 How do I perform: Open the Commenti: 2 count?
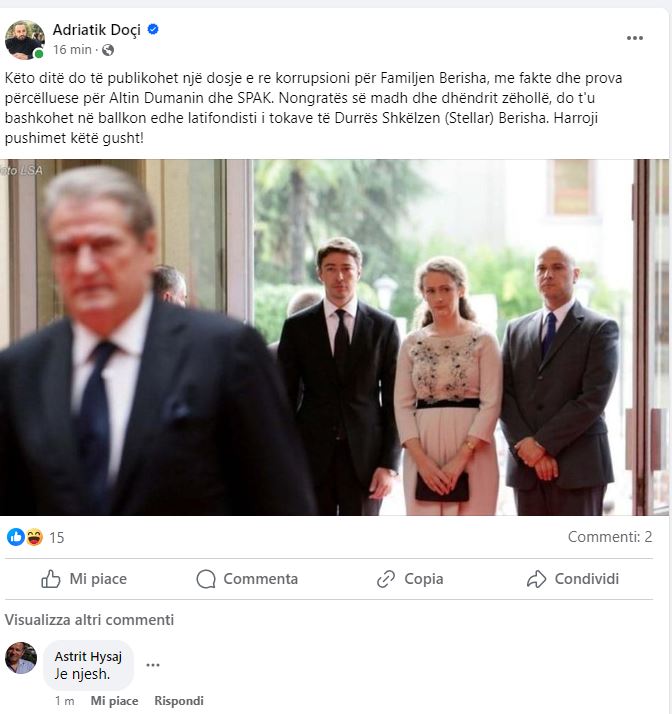pyautogui.click(x=610, y=537)
